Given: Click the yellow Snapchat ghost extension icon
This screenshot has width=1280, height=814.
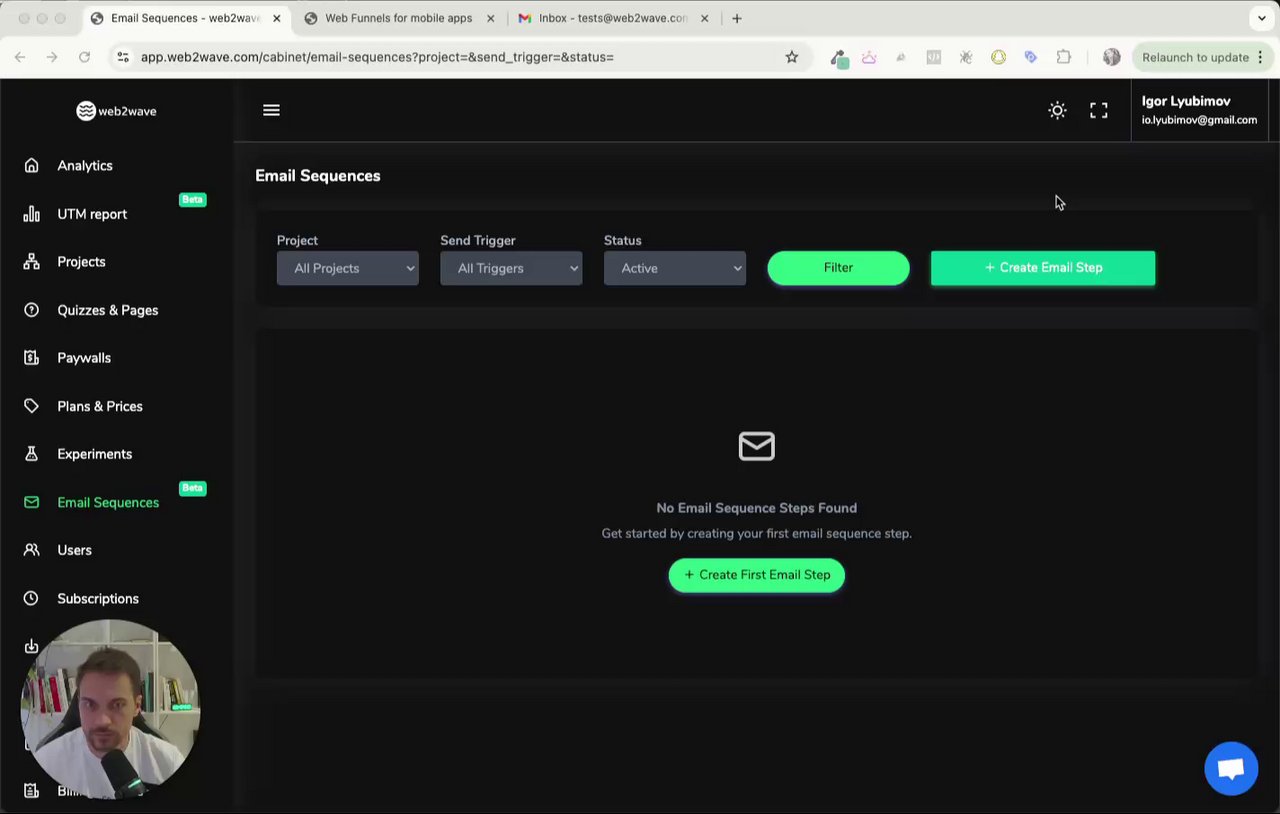Looking at the screenshot, I should (x=998, y=57).
